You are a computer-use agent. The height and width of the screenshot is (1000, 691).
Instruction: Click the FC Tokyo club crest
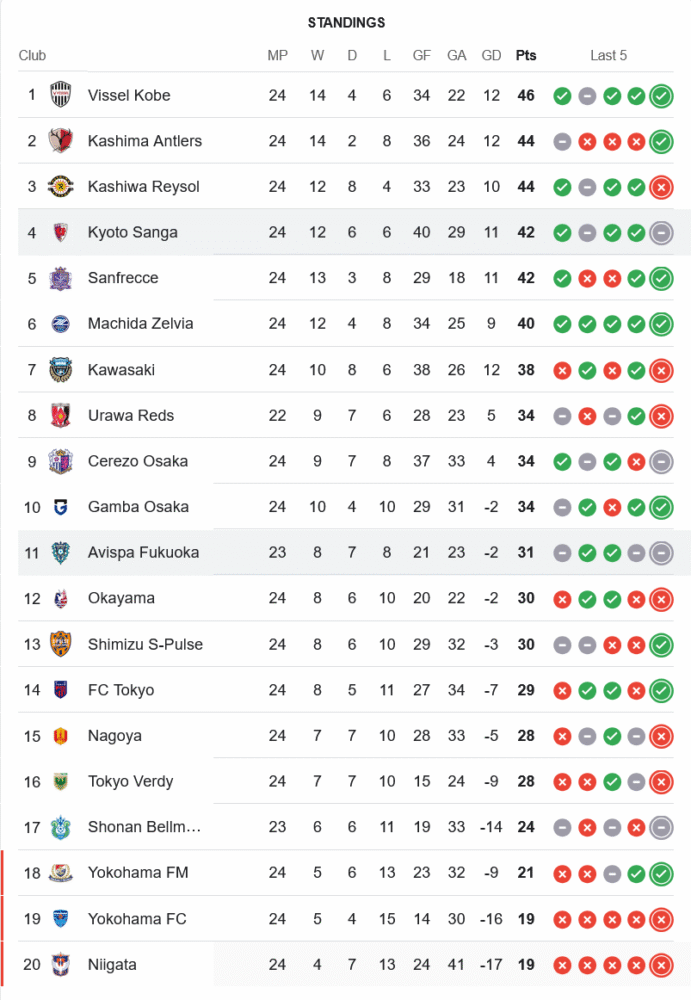61,690
